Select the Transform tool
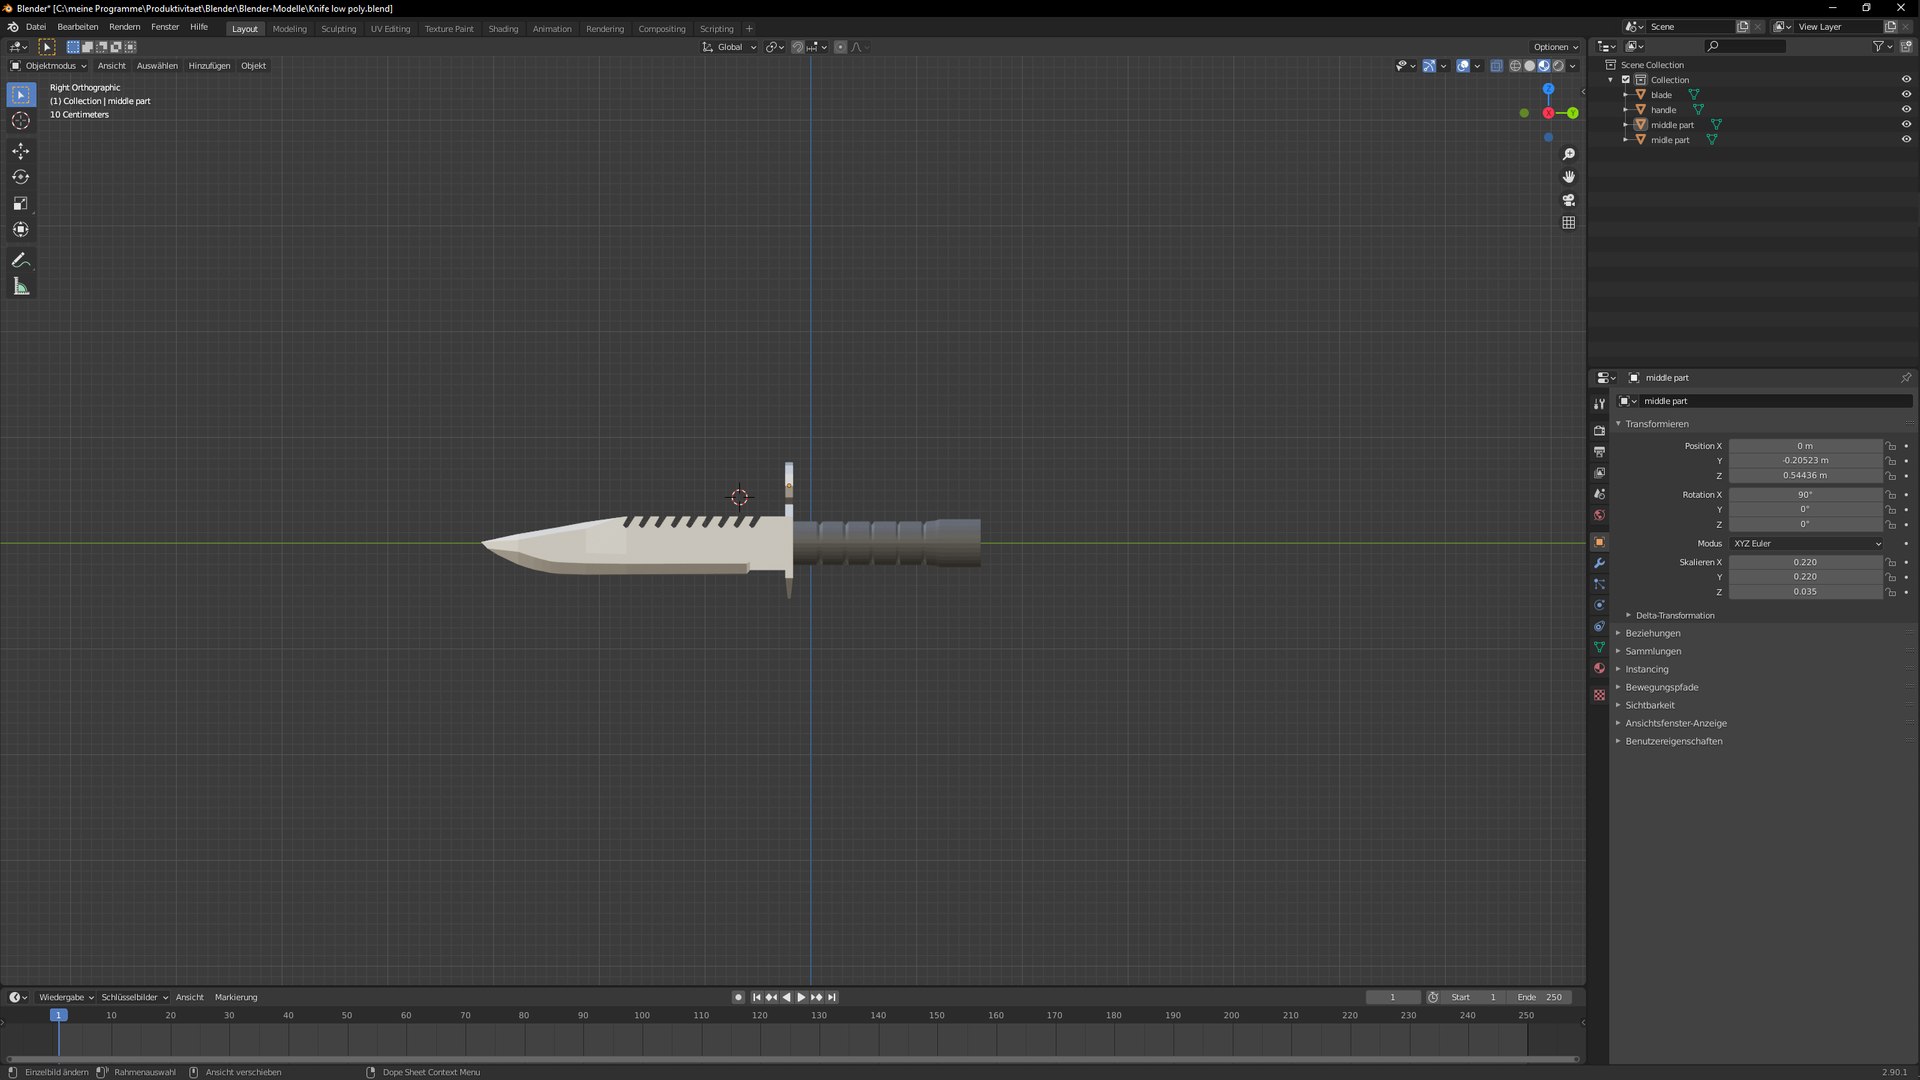The height and width of the screenshot is (1080, 1920). click(x=21, y=229)
